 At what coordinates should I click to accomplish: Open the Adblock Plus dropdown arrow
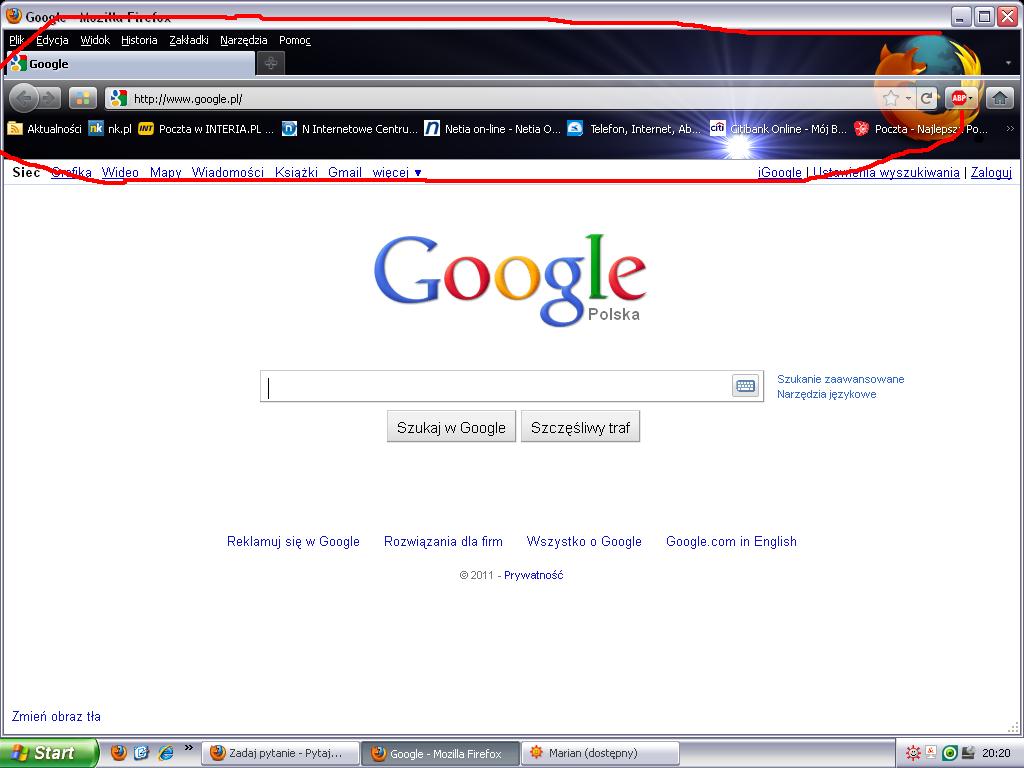[x=971, y=99]
